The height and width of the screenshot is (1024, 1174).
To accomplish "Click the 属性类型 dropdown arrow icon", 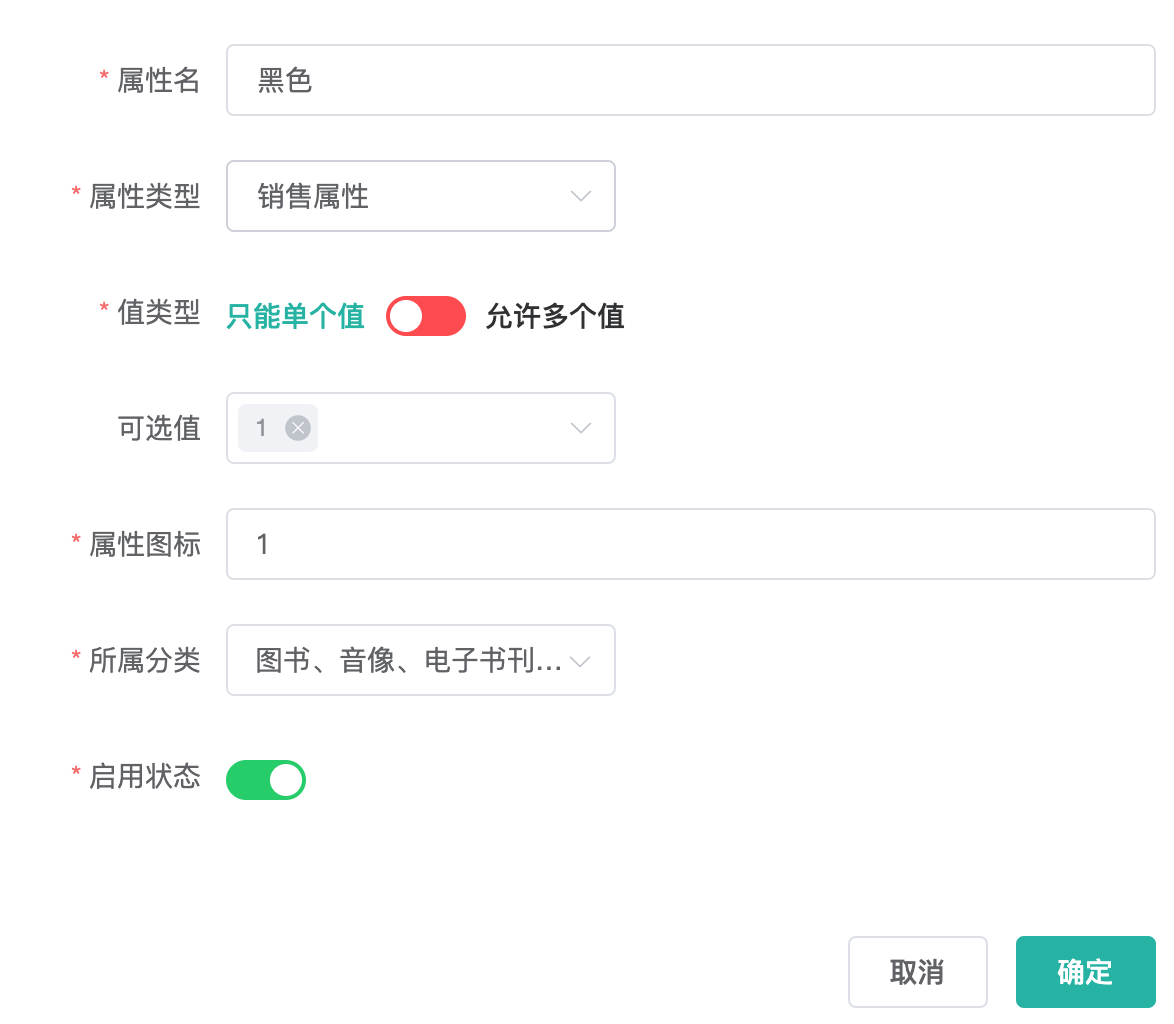I will pos(581,196).
